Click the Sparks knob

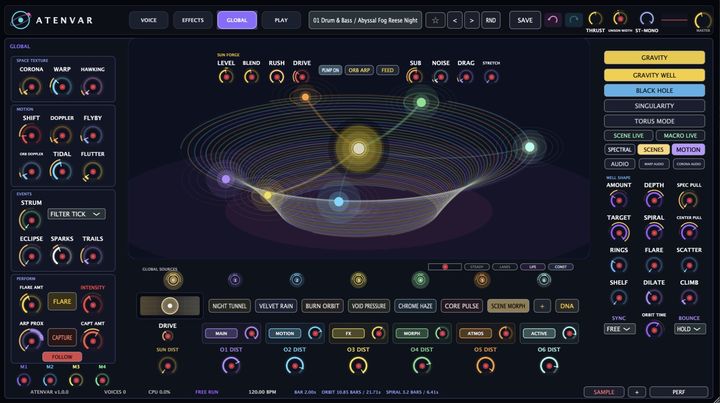click(x=62, y=256)
